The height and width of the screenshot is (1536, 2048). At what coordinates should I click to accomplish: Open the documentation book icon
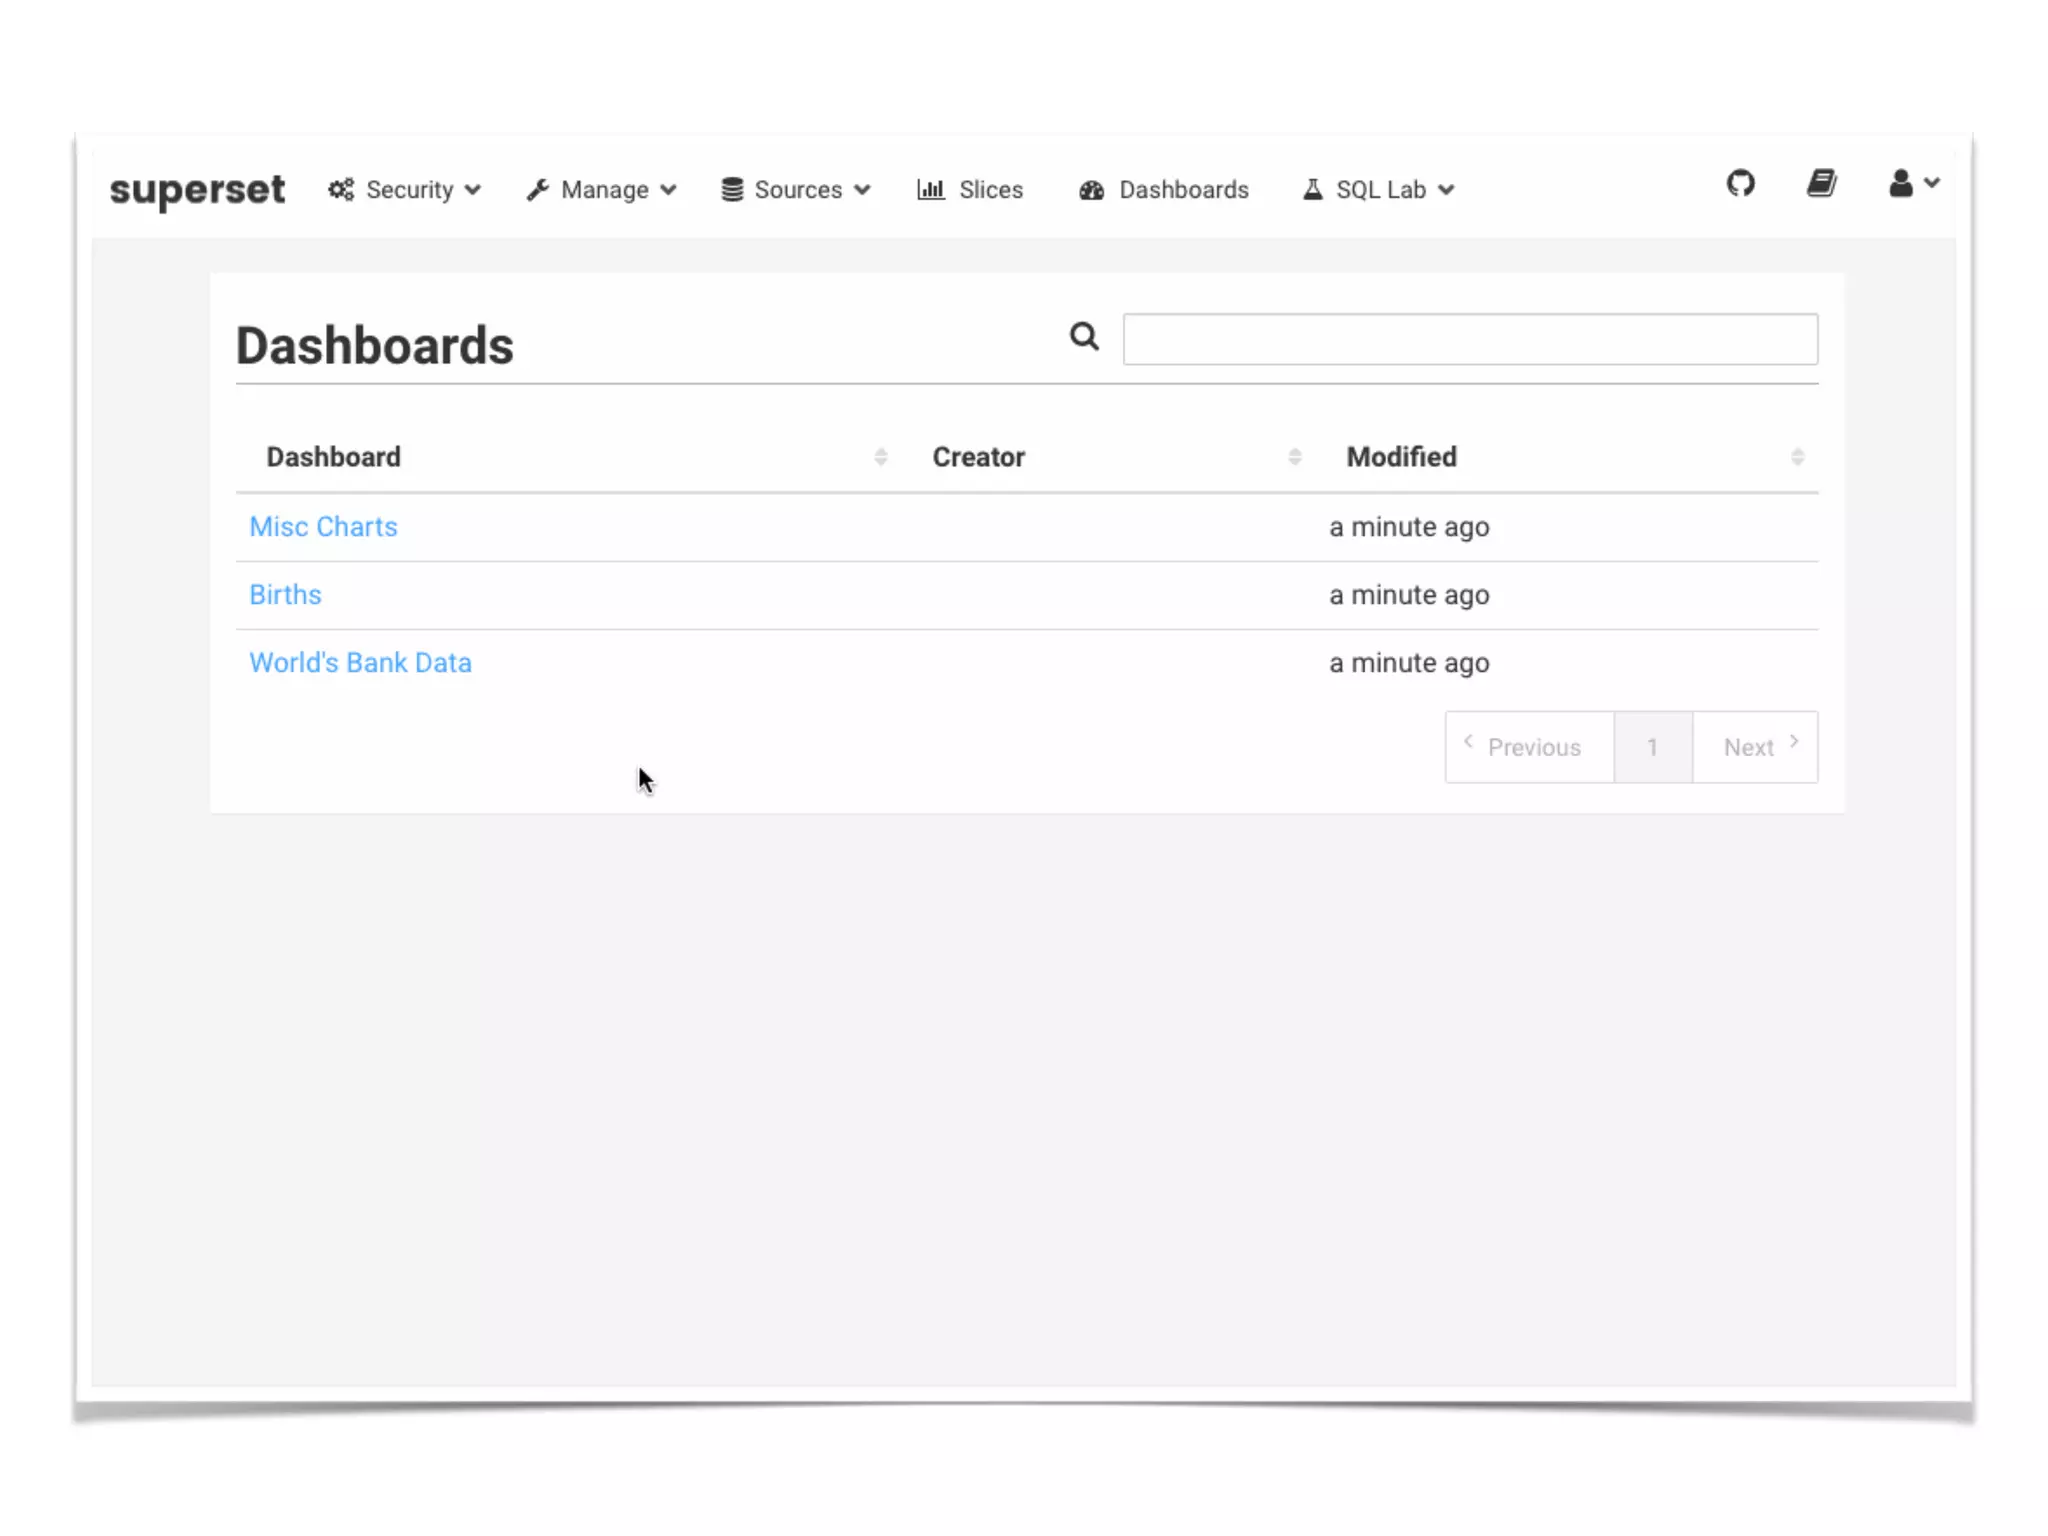coord(1821,184)
